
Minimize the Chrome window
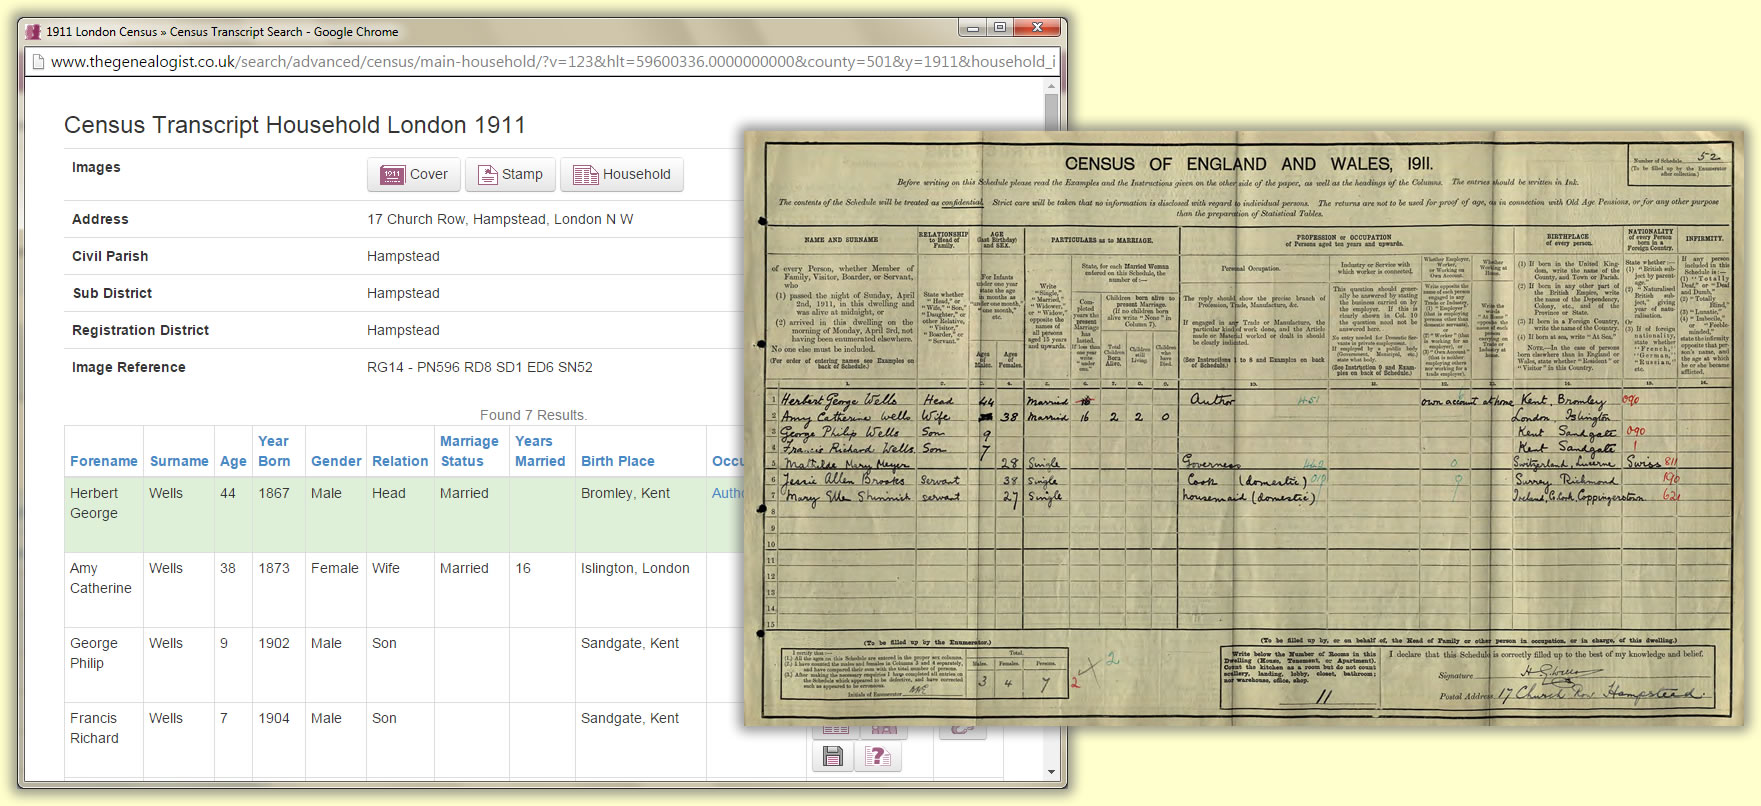point(973,28)
